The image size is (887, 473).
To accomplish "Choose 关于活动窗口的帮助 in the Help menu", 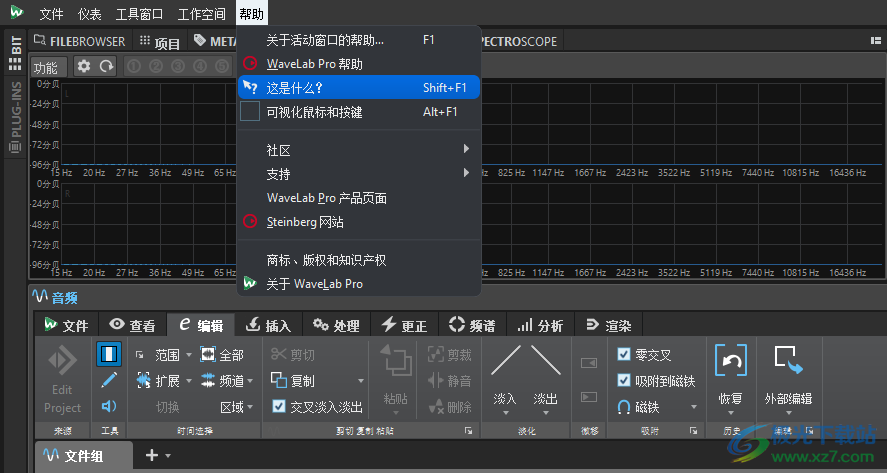I will (359, 40).
